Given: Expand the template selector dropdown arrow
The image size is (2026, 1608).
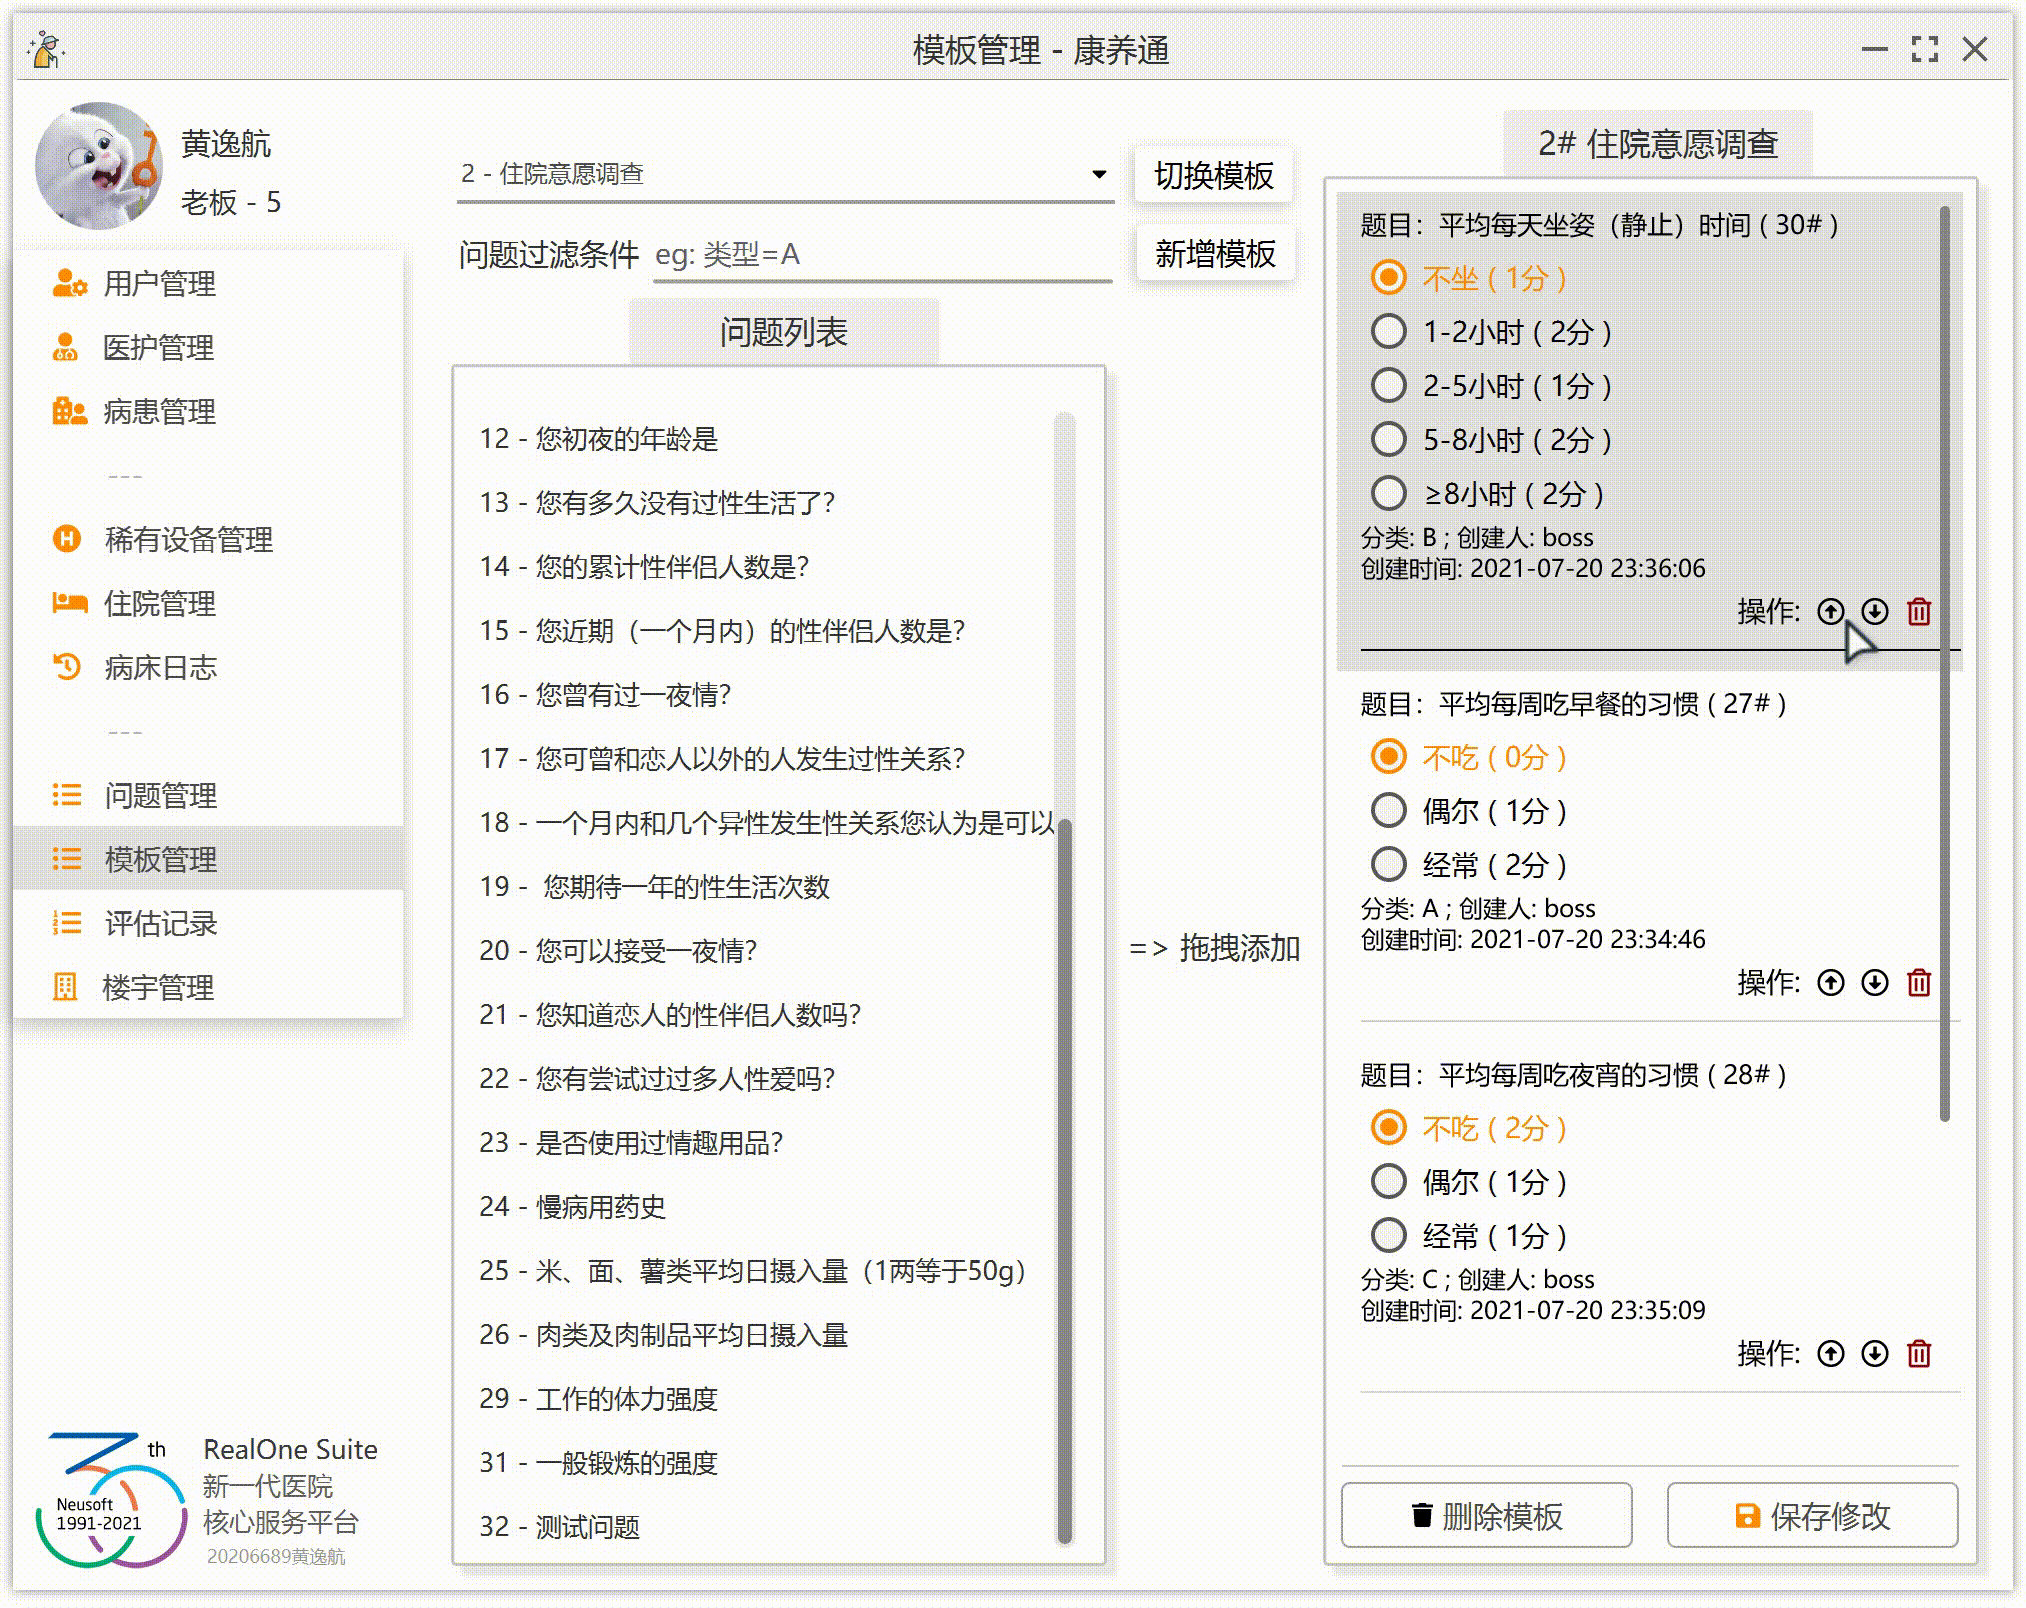Looking at the screenshot, I should (x=1099, y=174).
